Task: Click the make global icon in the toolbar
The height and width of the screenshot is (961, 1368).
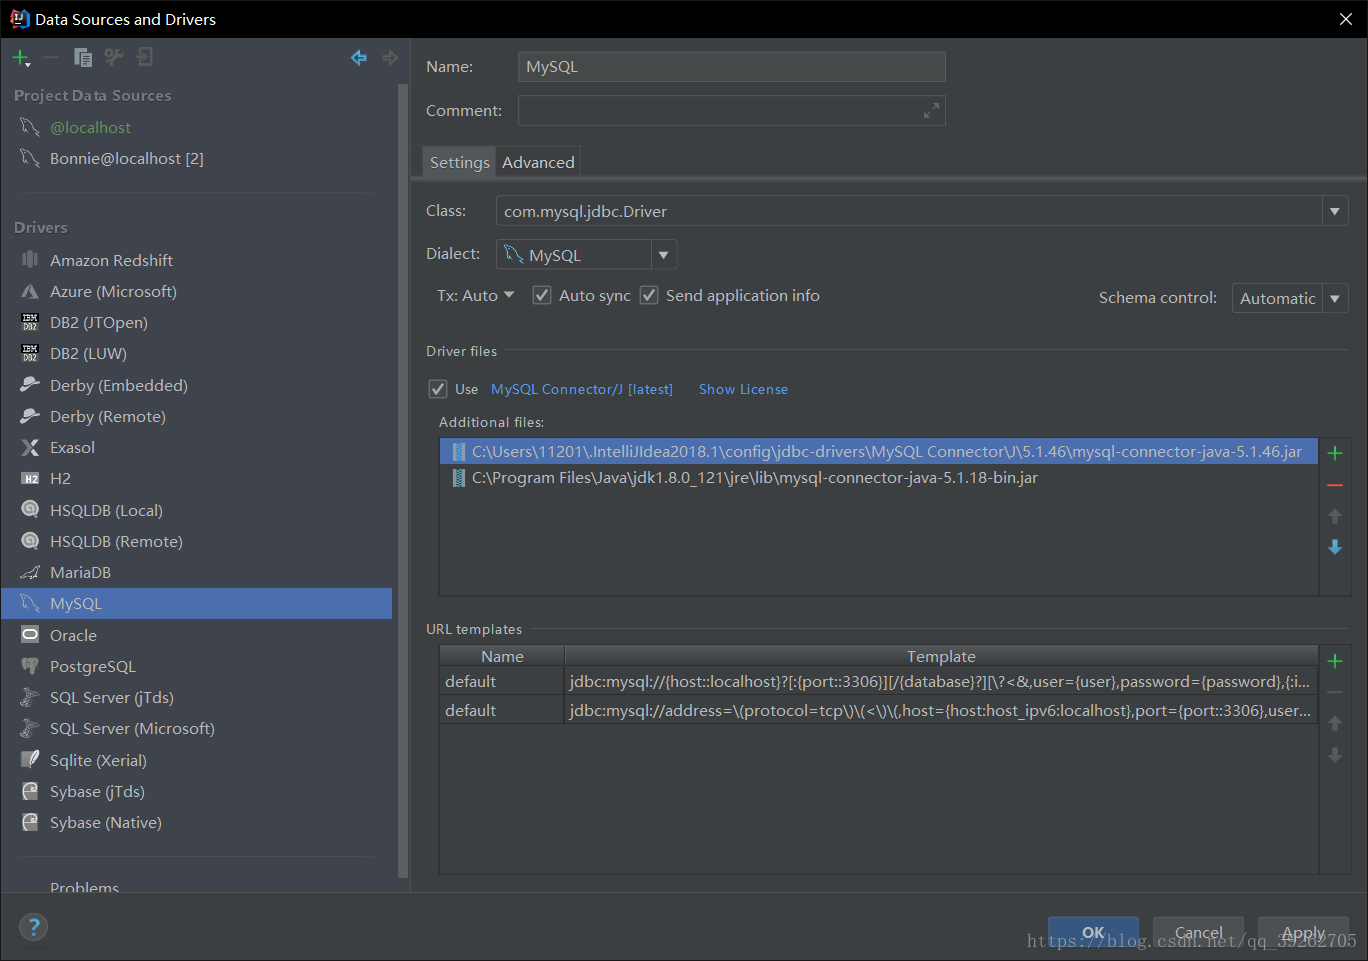Action: click(145, 58)
